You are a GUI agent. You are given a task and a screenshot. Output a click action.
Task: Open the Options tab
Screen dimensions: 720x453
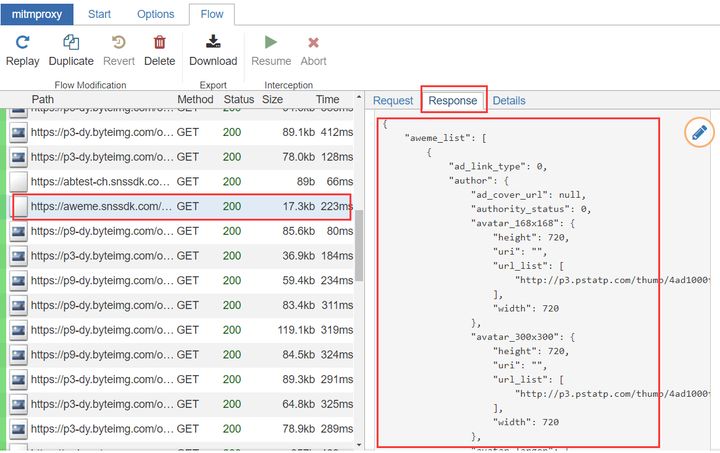pyautogui.click(x=156, y=14)
